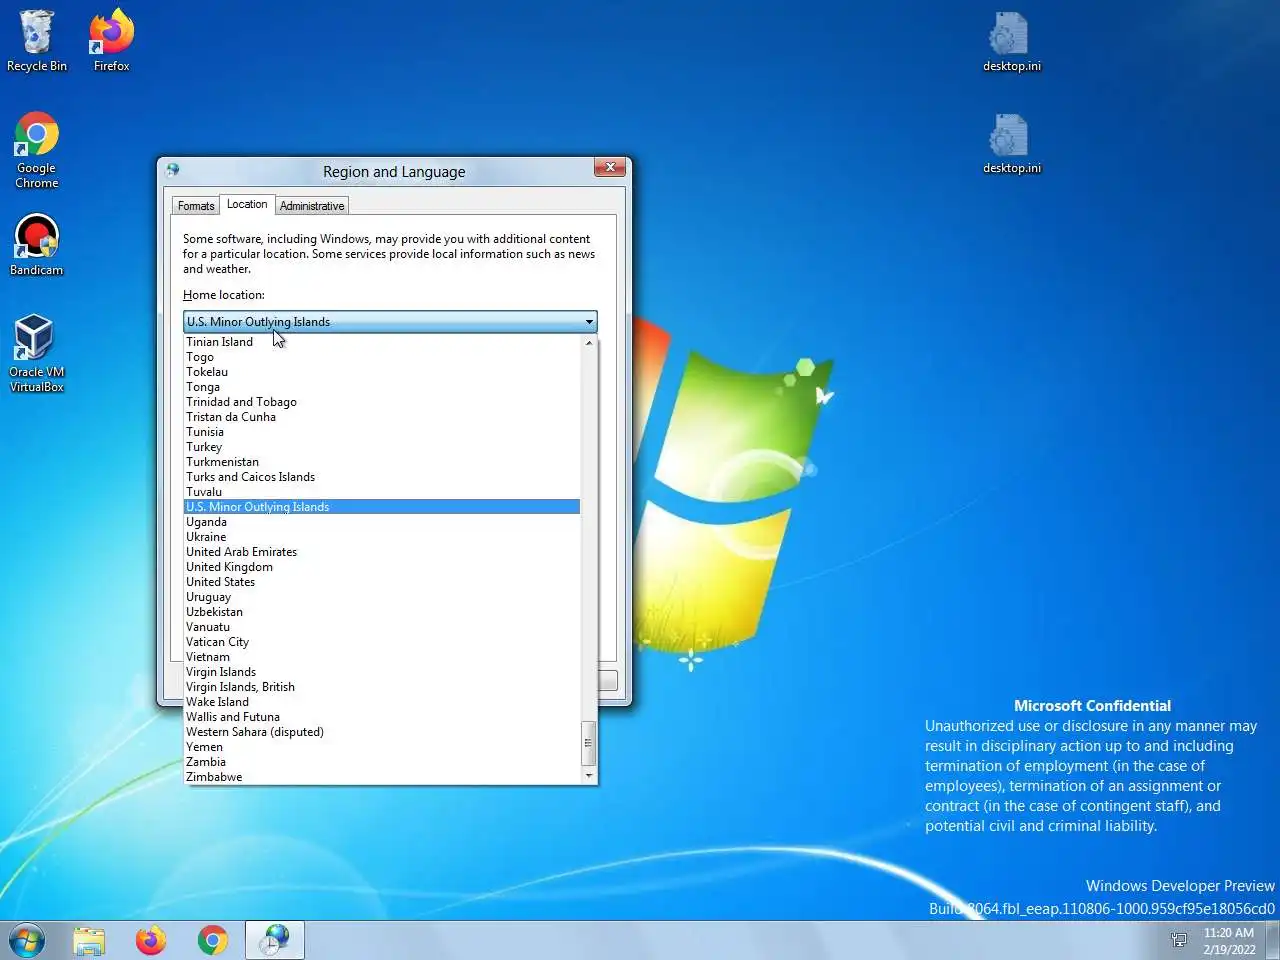
Task: Collapse the Home location dropdown arrow
Action: click(588, 322)
